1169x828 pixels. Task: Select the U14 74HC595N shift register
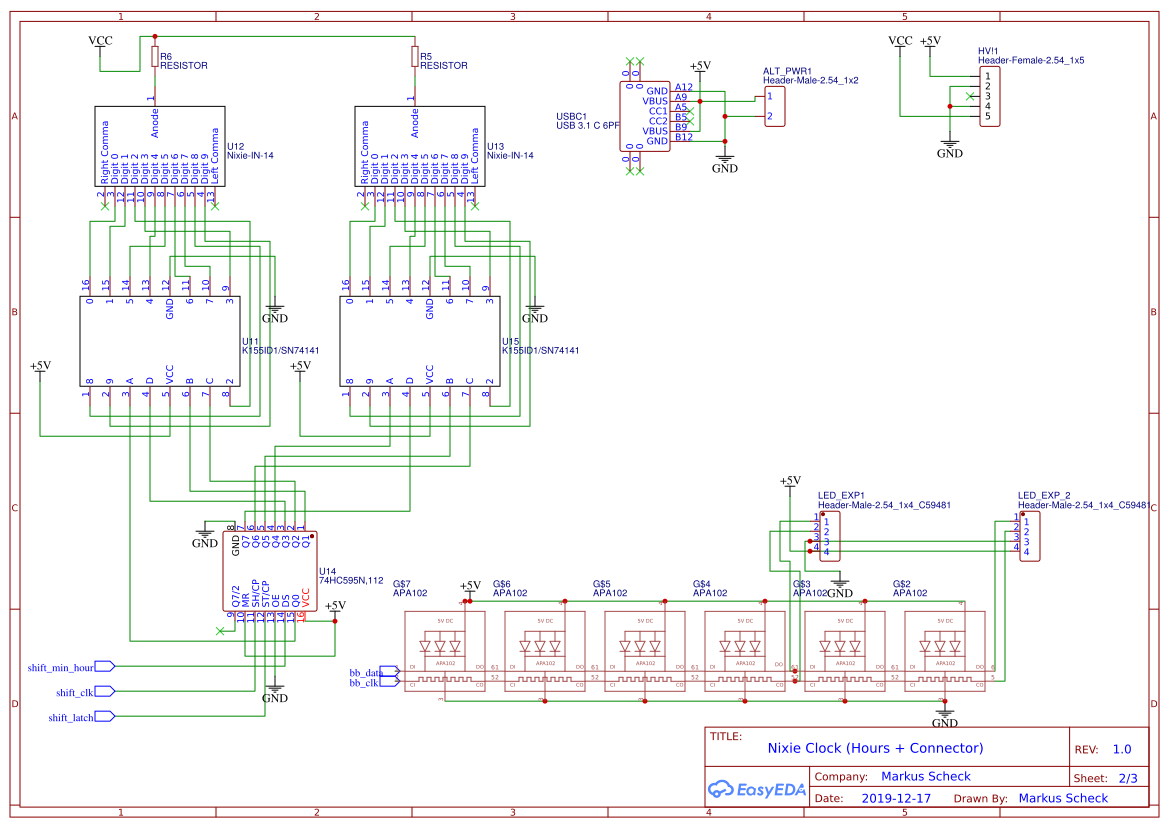coord(268,572)
